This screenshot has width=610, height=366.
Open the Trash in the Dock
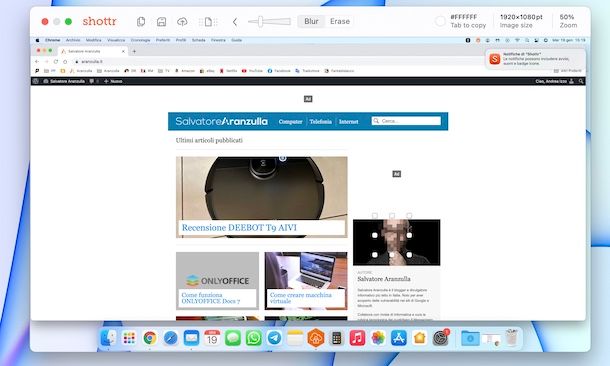click(x=512, y=338)
